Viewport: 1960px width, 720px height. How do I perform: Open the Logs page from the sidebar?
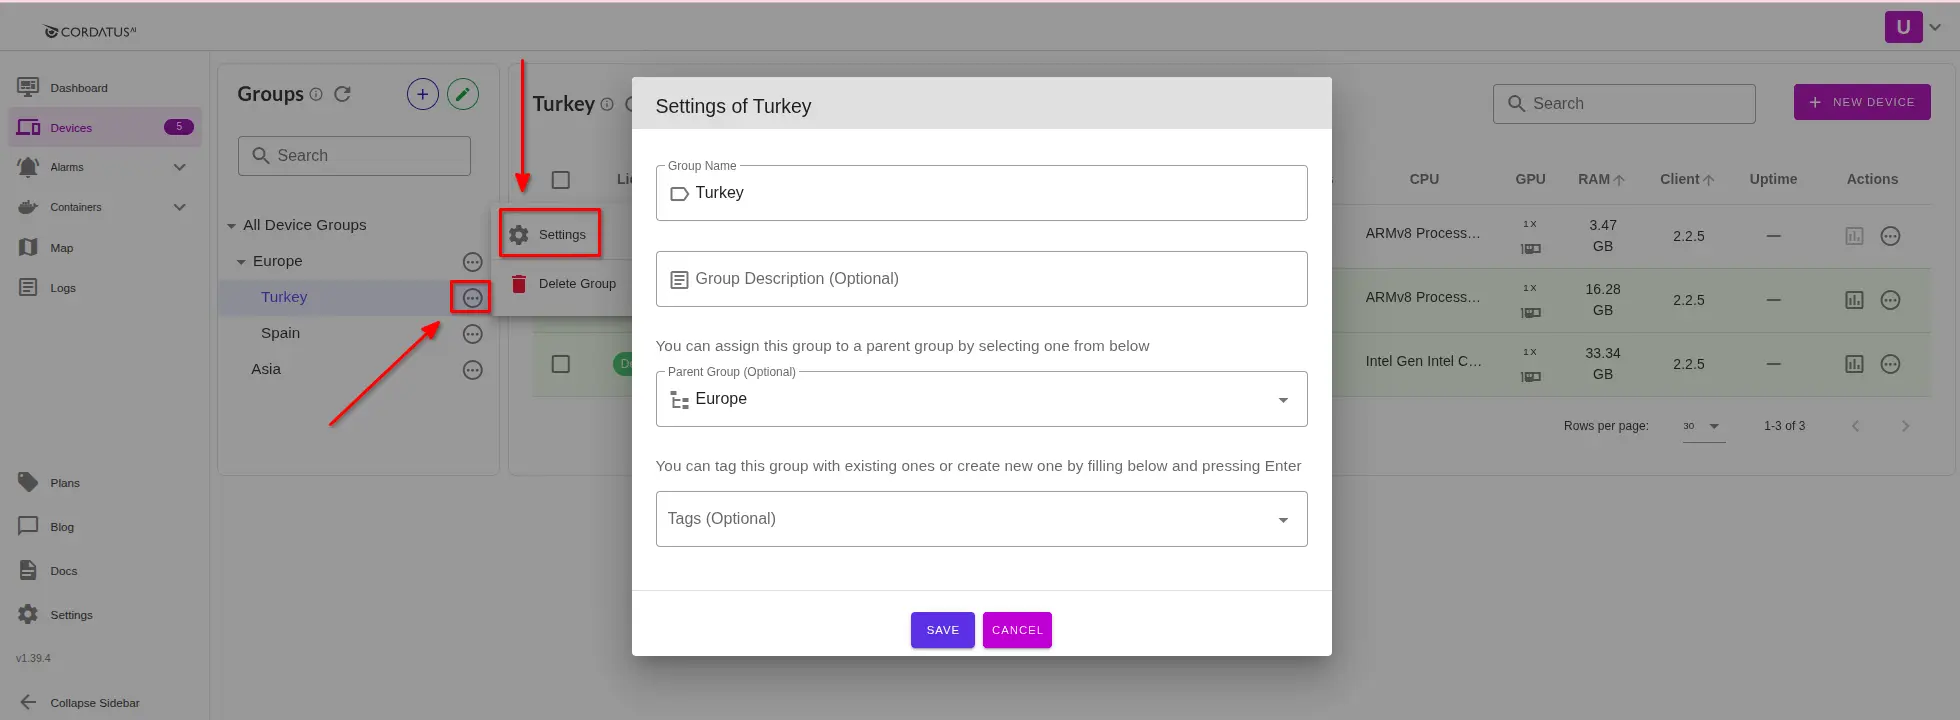[x=62, y=288]
